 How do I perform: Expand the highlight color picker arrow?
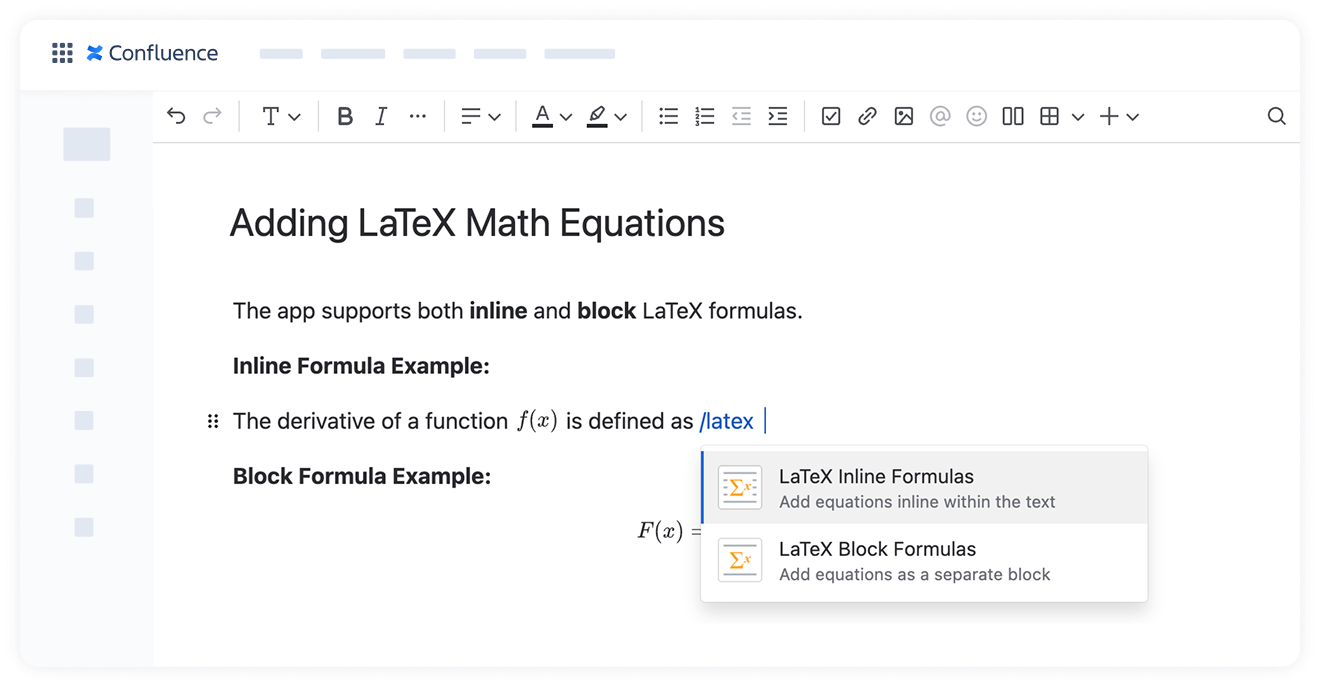coord(620,117)
